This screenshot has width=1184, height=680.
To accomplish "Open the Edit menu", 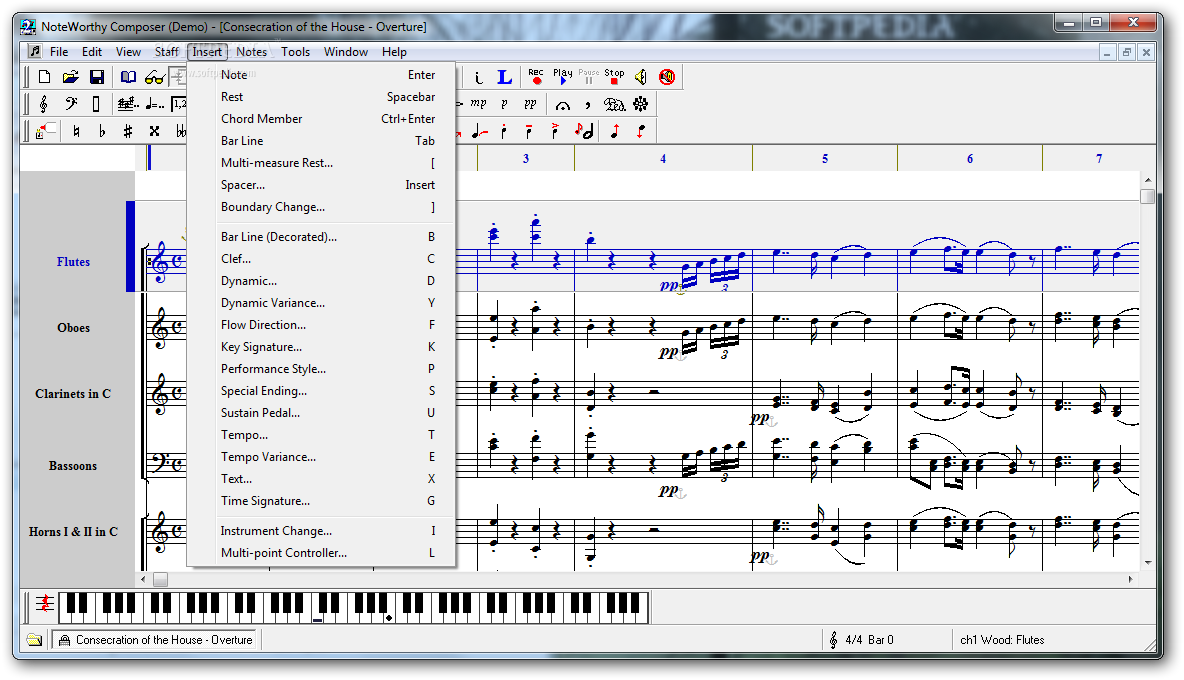I will [92, 51].
